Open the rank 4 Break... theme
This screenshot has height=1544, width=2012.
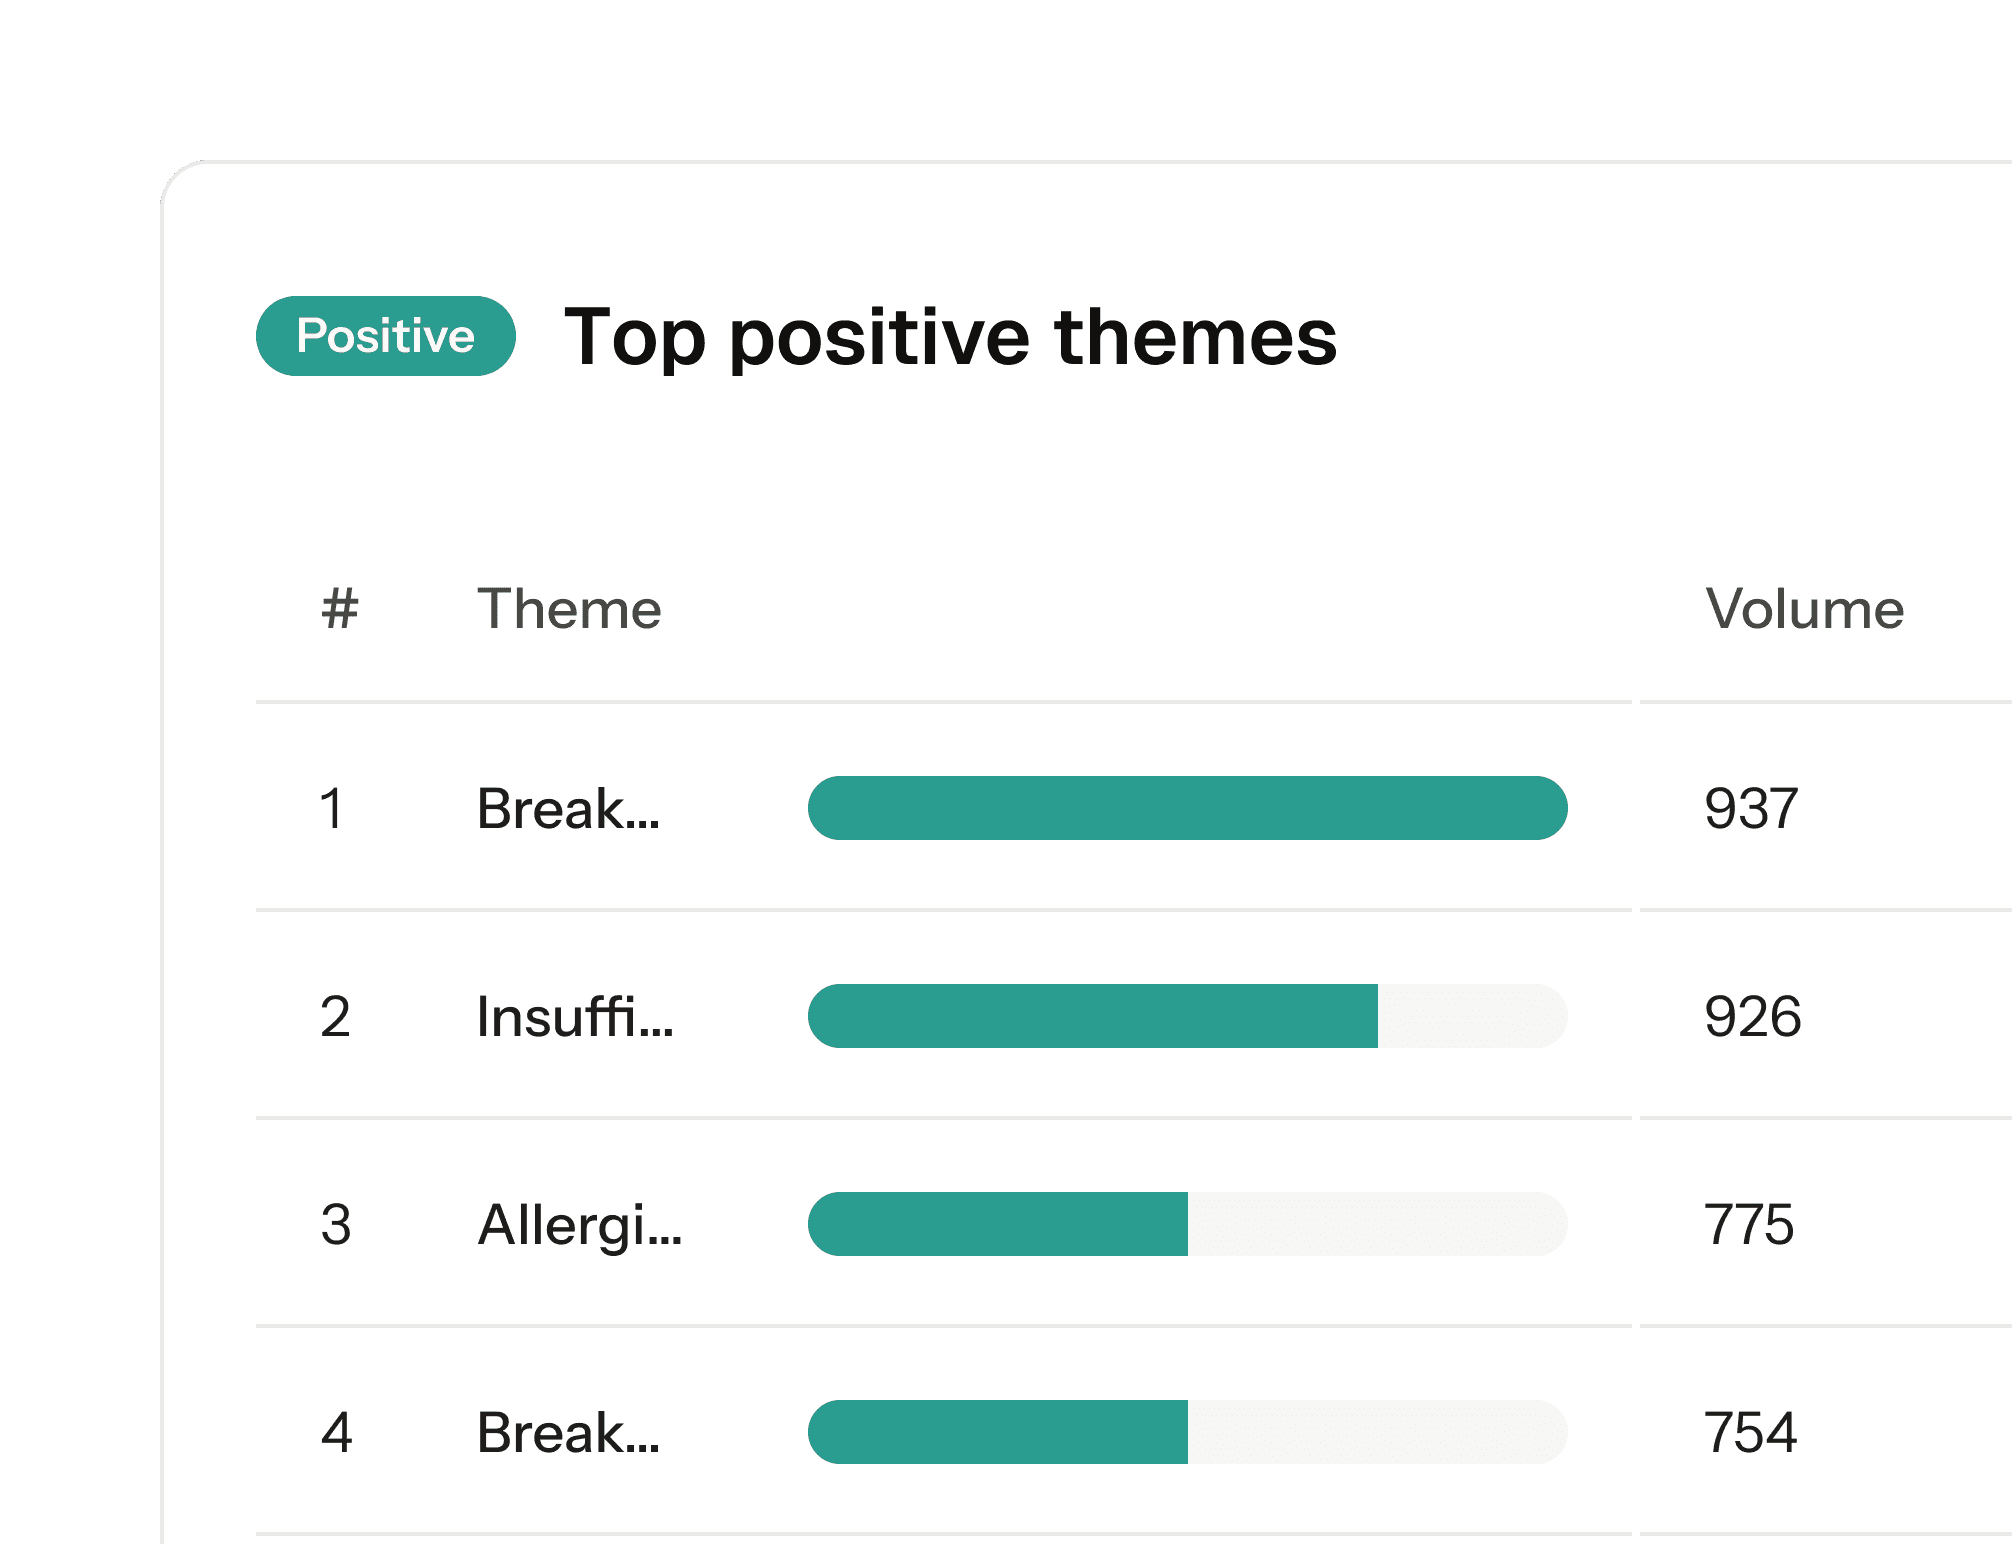pyautogui.click(x=569, y=1432)
